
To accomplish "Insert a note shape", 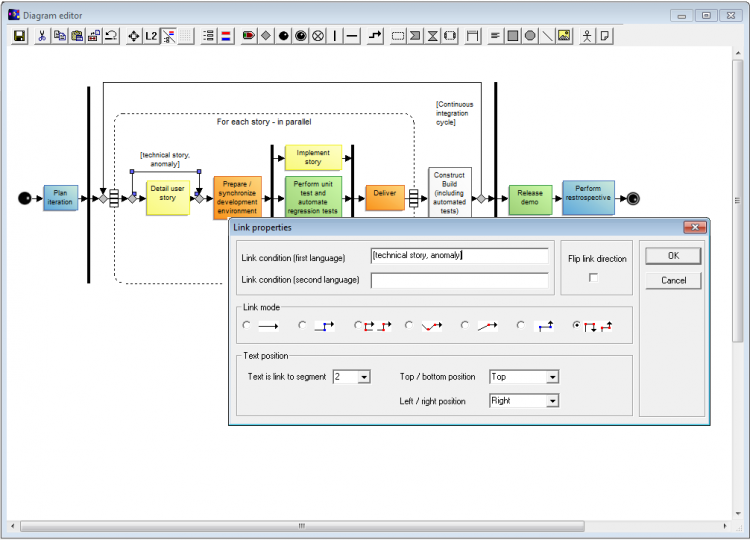I will (x=604, y=36).
